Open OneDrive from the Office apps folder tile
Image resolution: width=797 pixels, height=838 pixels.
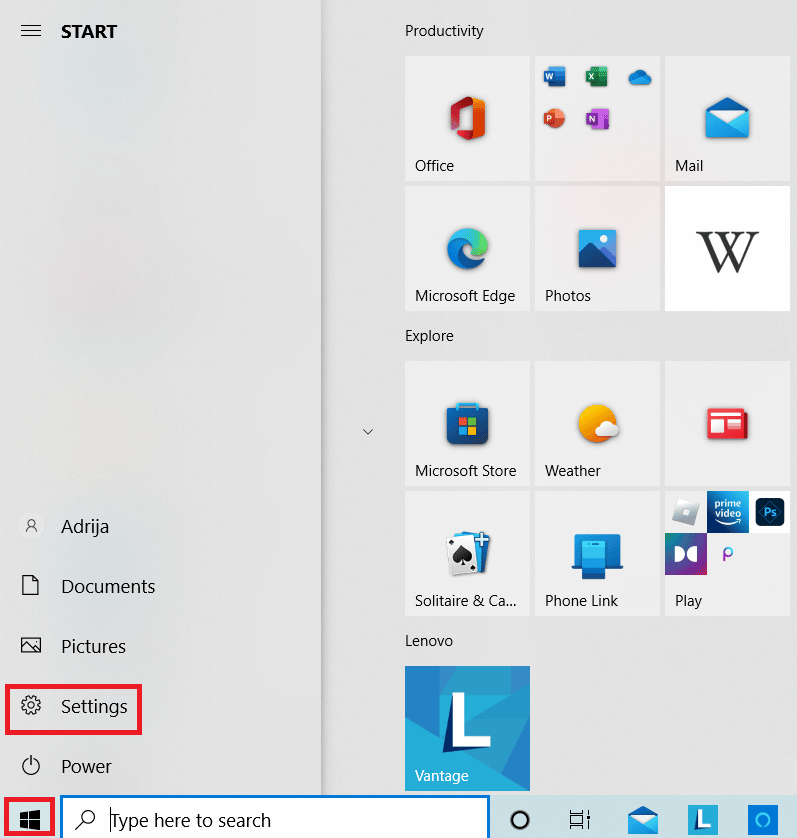639,77
